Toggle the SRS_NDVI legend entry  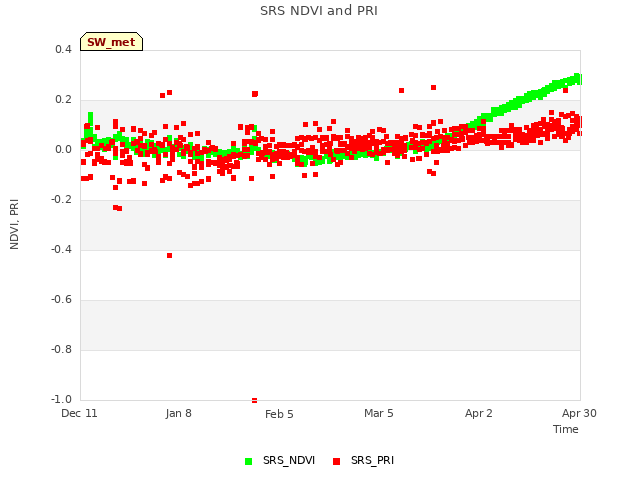[280, 460]
